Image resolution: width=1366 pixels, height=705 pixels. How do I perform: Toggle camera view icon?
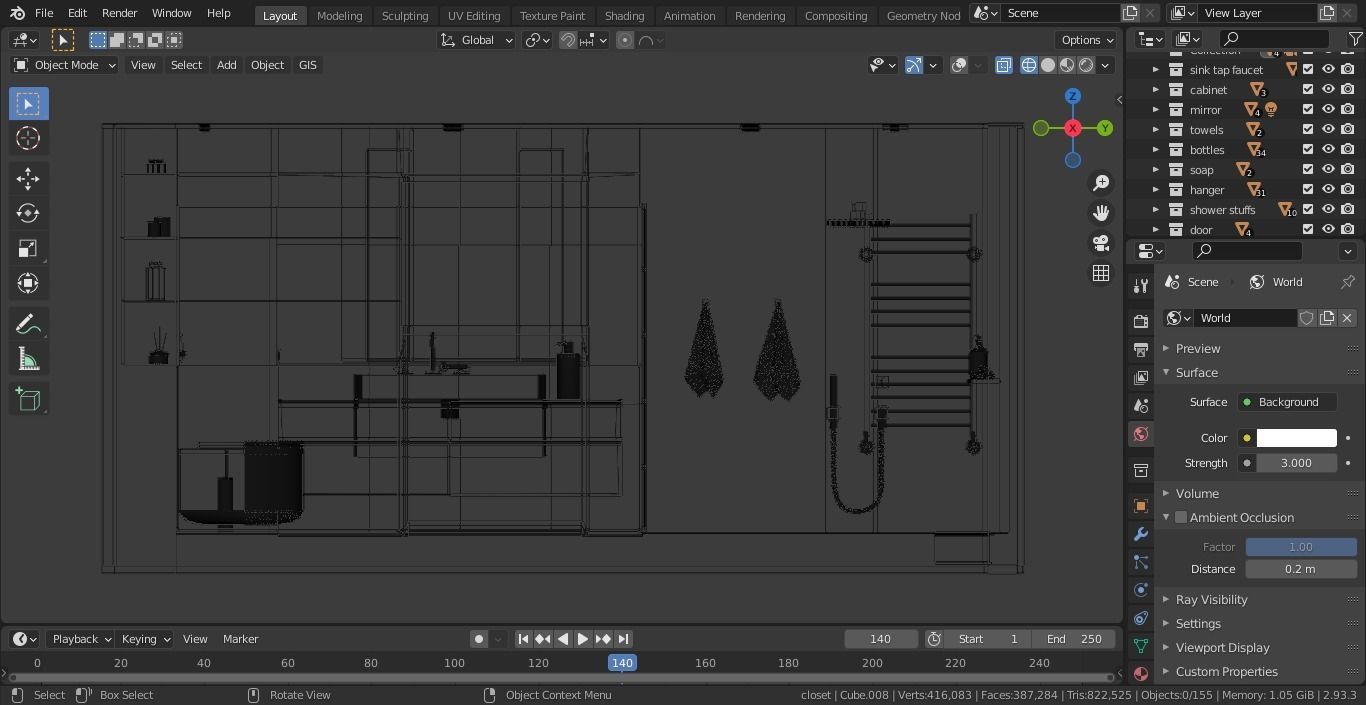click(x=1101, y=243)
